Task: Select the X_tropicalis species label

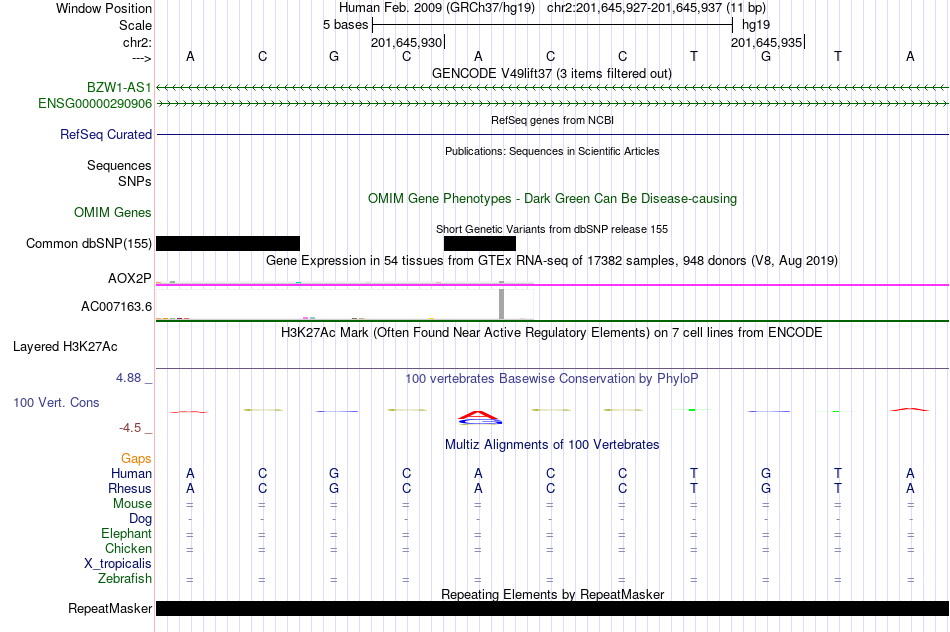Action: [118, 564]
